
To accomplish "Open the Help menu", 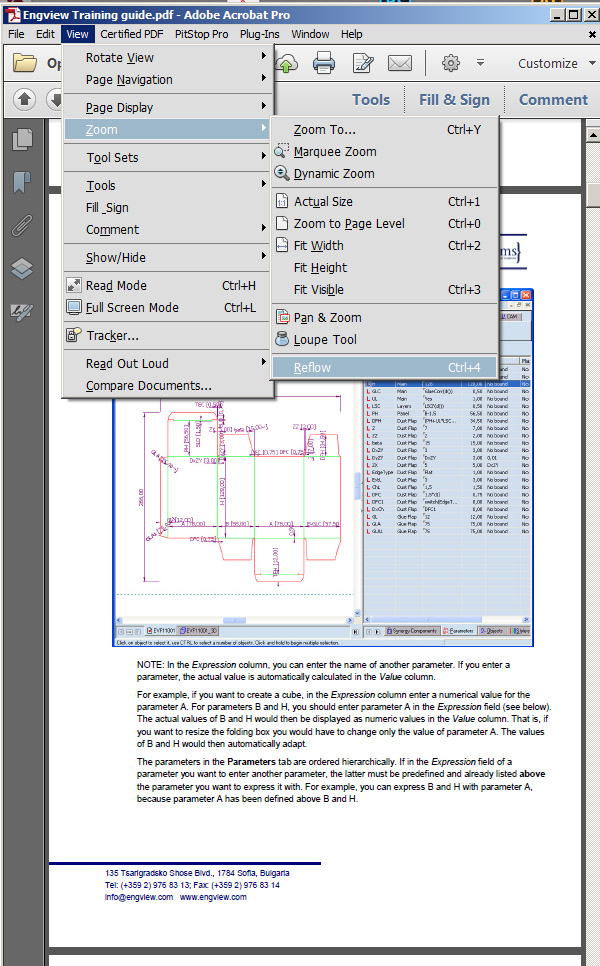I will [x=351, y=34].
